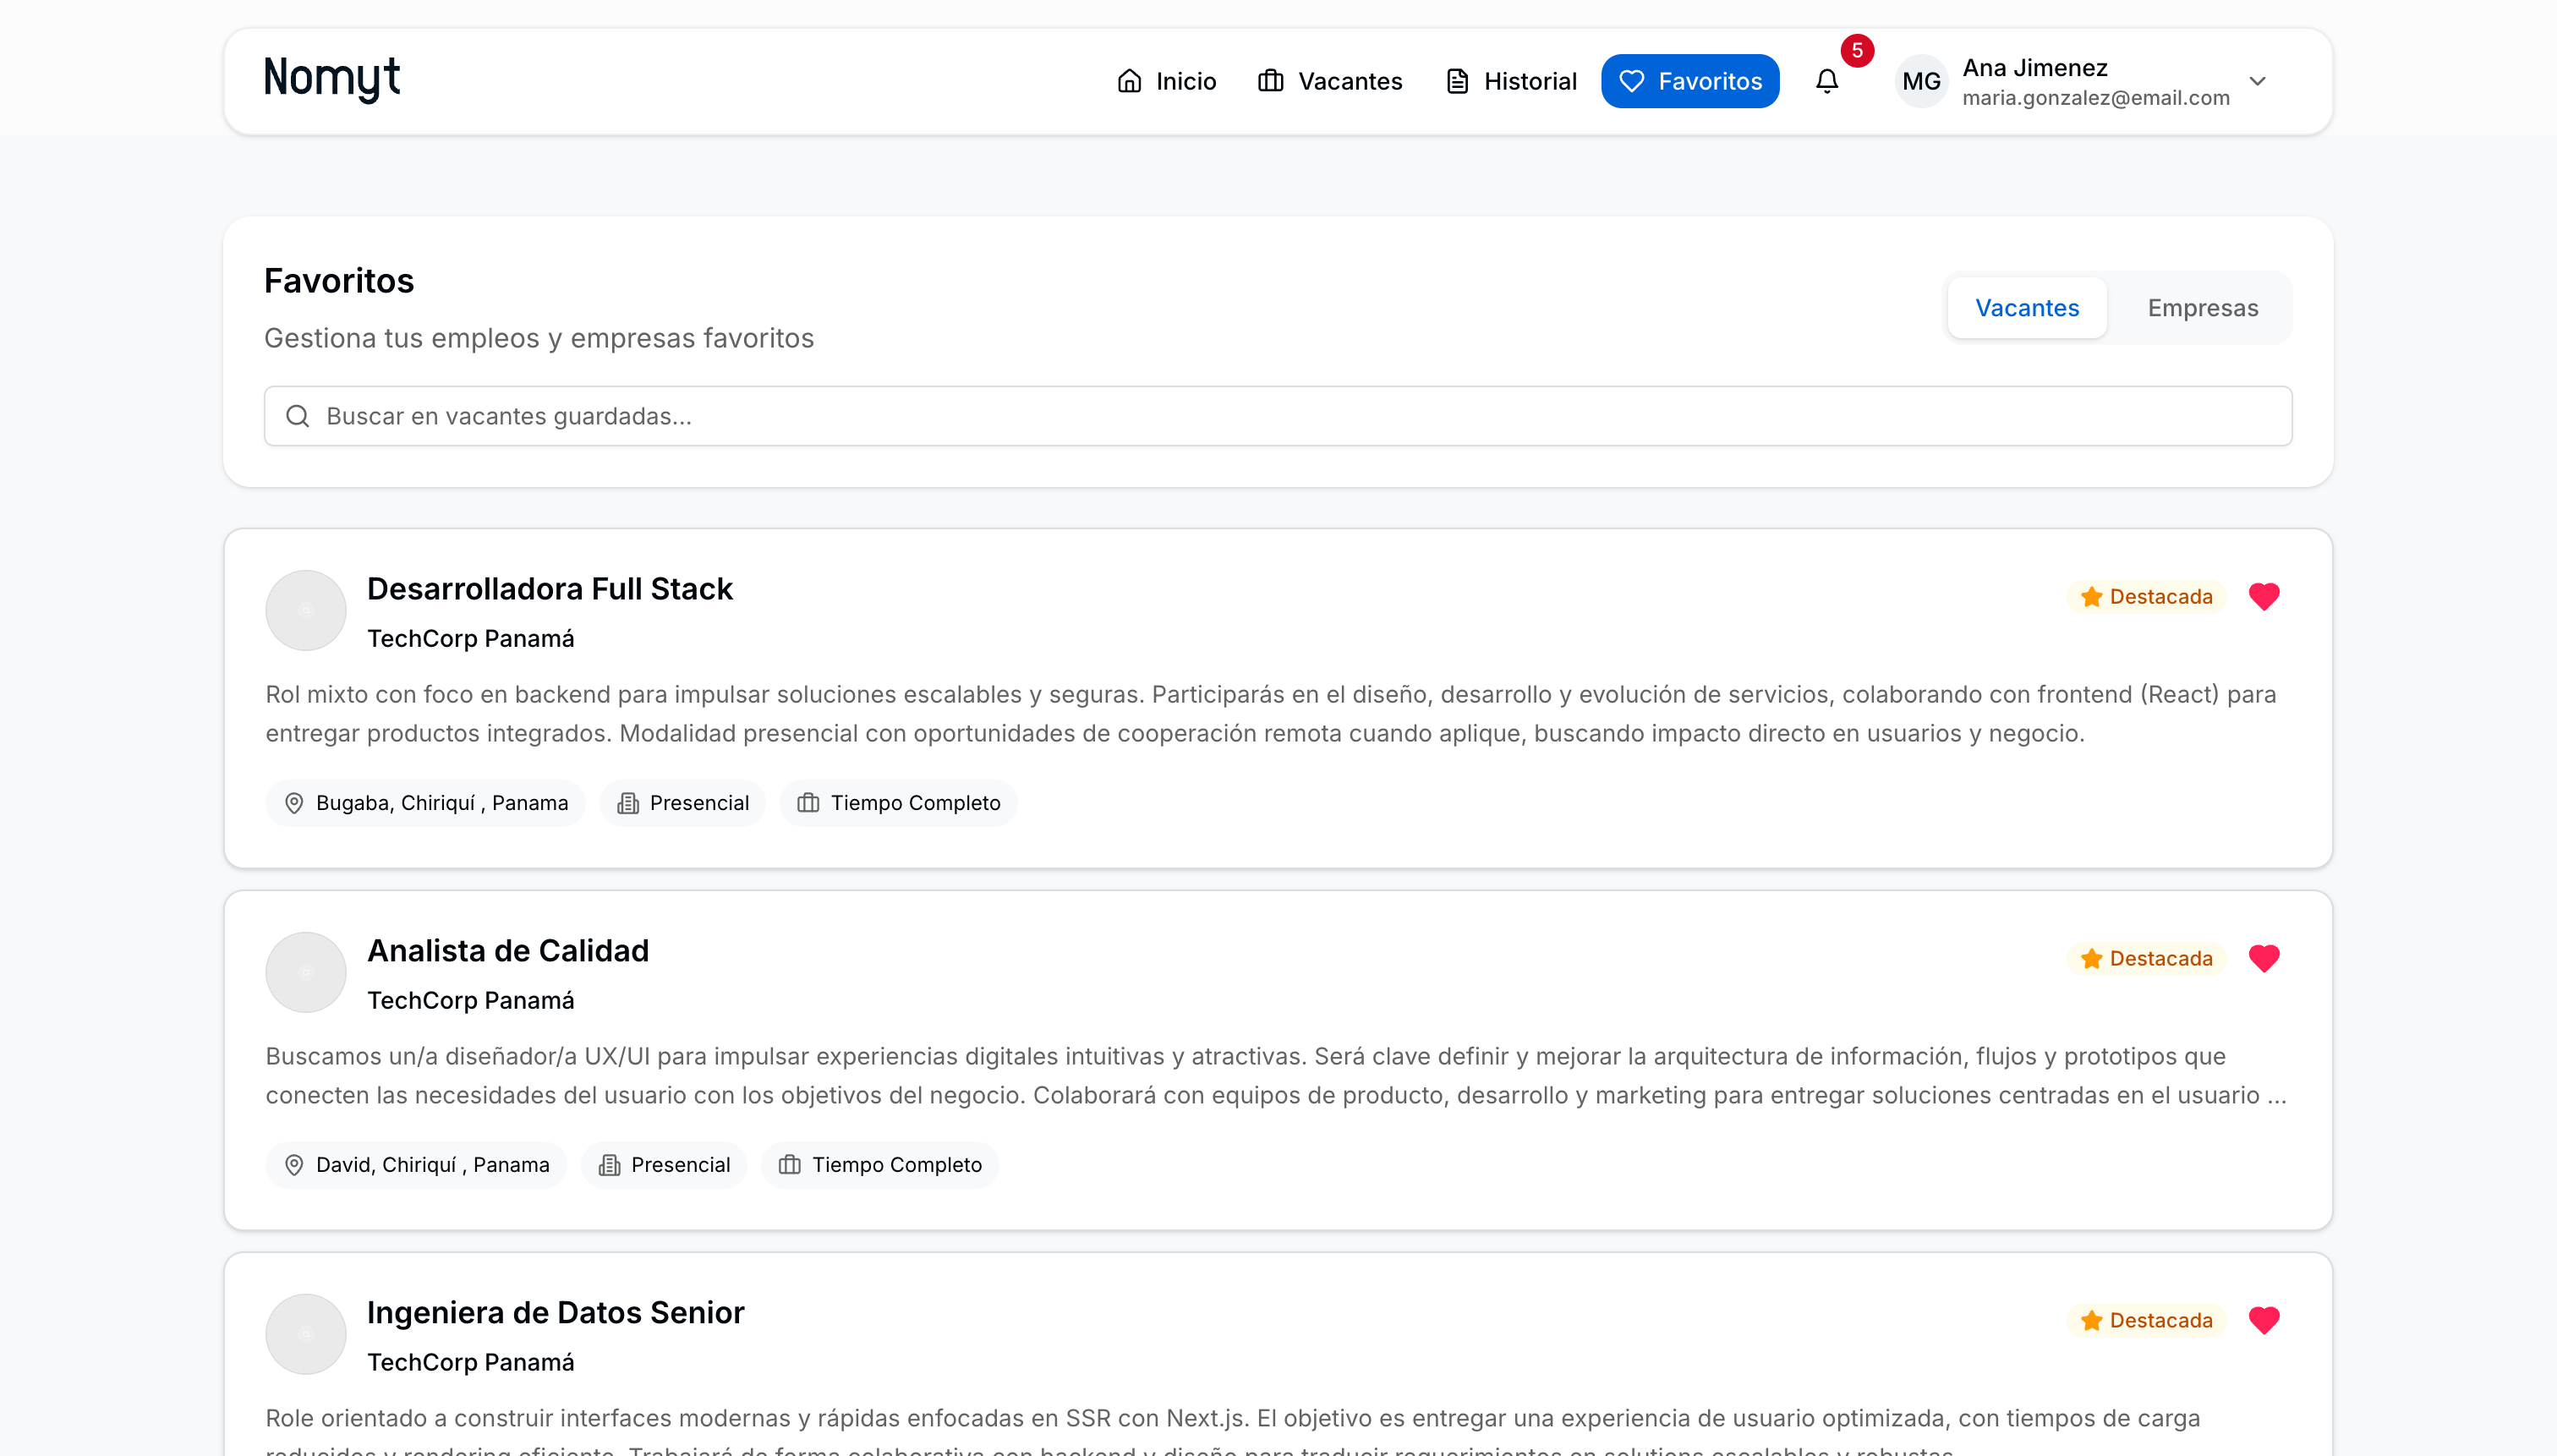Select the briefcase icon beside Vacantes
Screen dimensions: 2557x1456
click(1271, 81)
